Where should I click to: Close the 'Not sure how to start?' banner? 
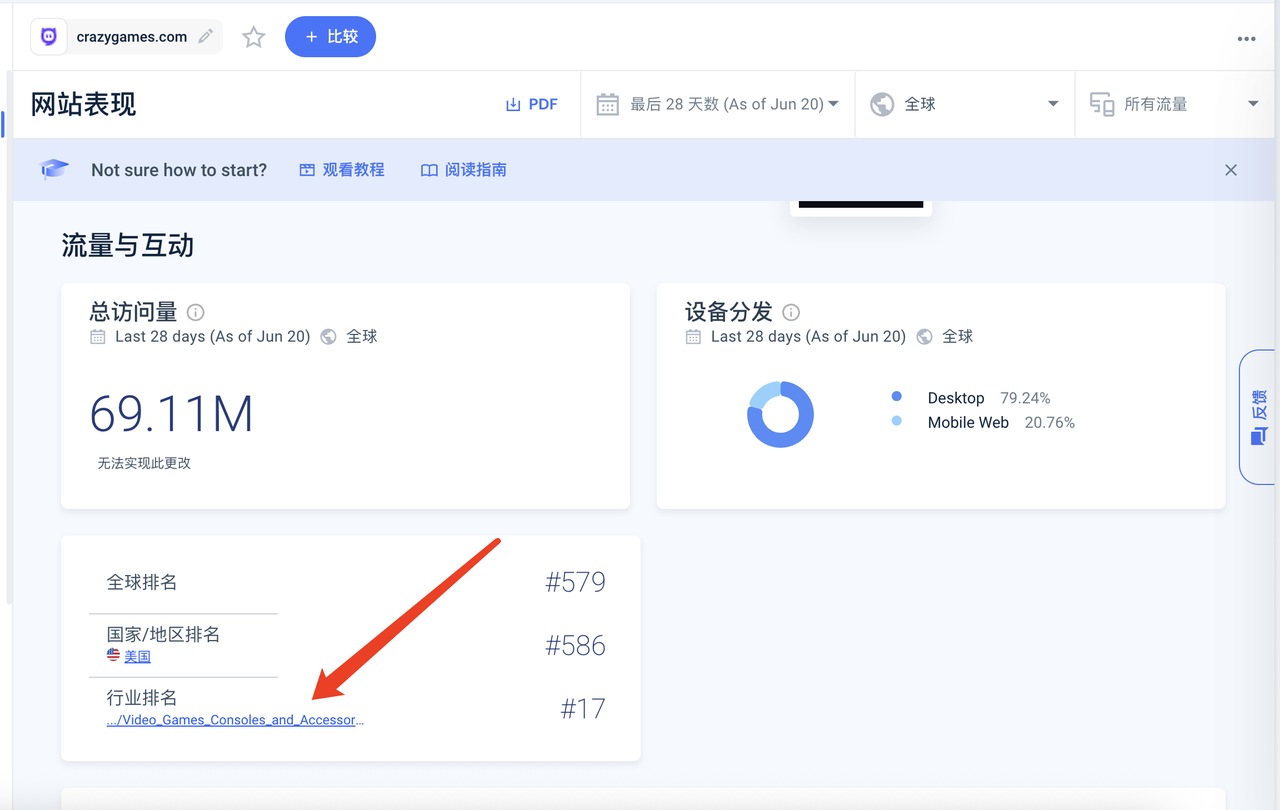pyautogui.click(x=1231, y=170)
